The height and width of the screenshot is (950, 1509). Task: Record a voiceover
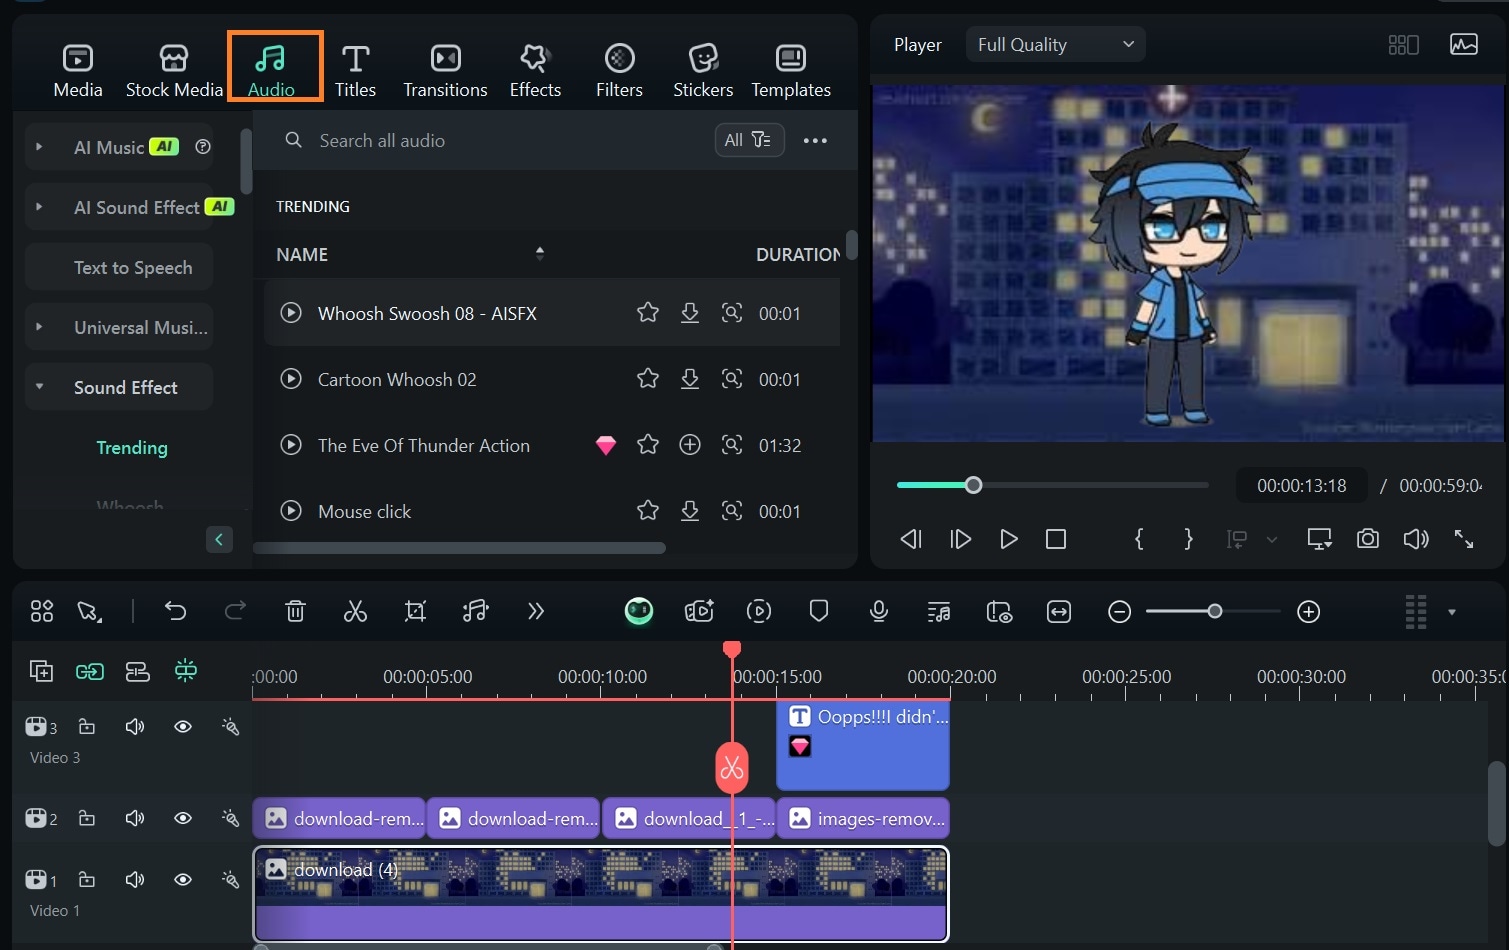click(879, 611)
